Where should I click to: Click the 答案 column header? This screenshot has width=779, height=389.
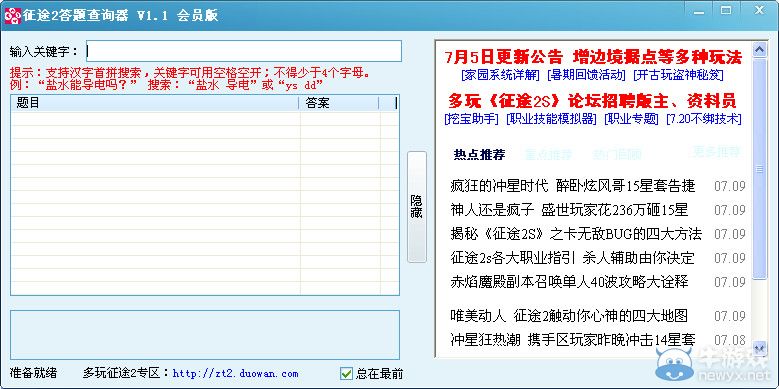coord(339,103)
